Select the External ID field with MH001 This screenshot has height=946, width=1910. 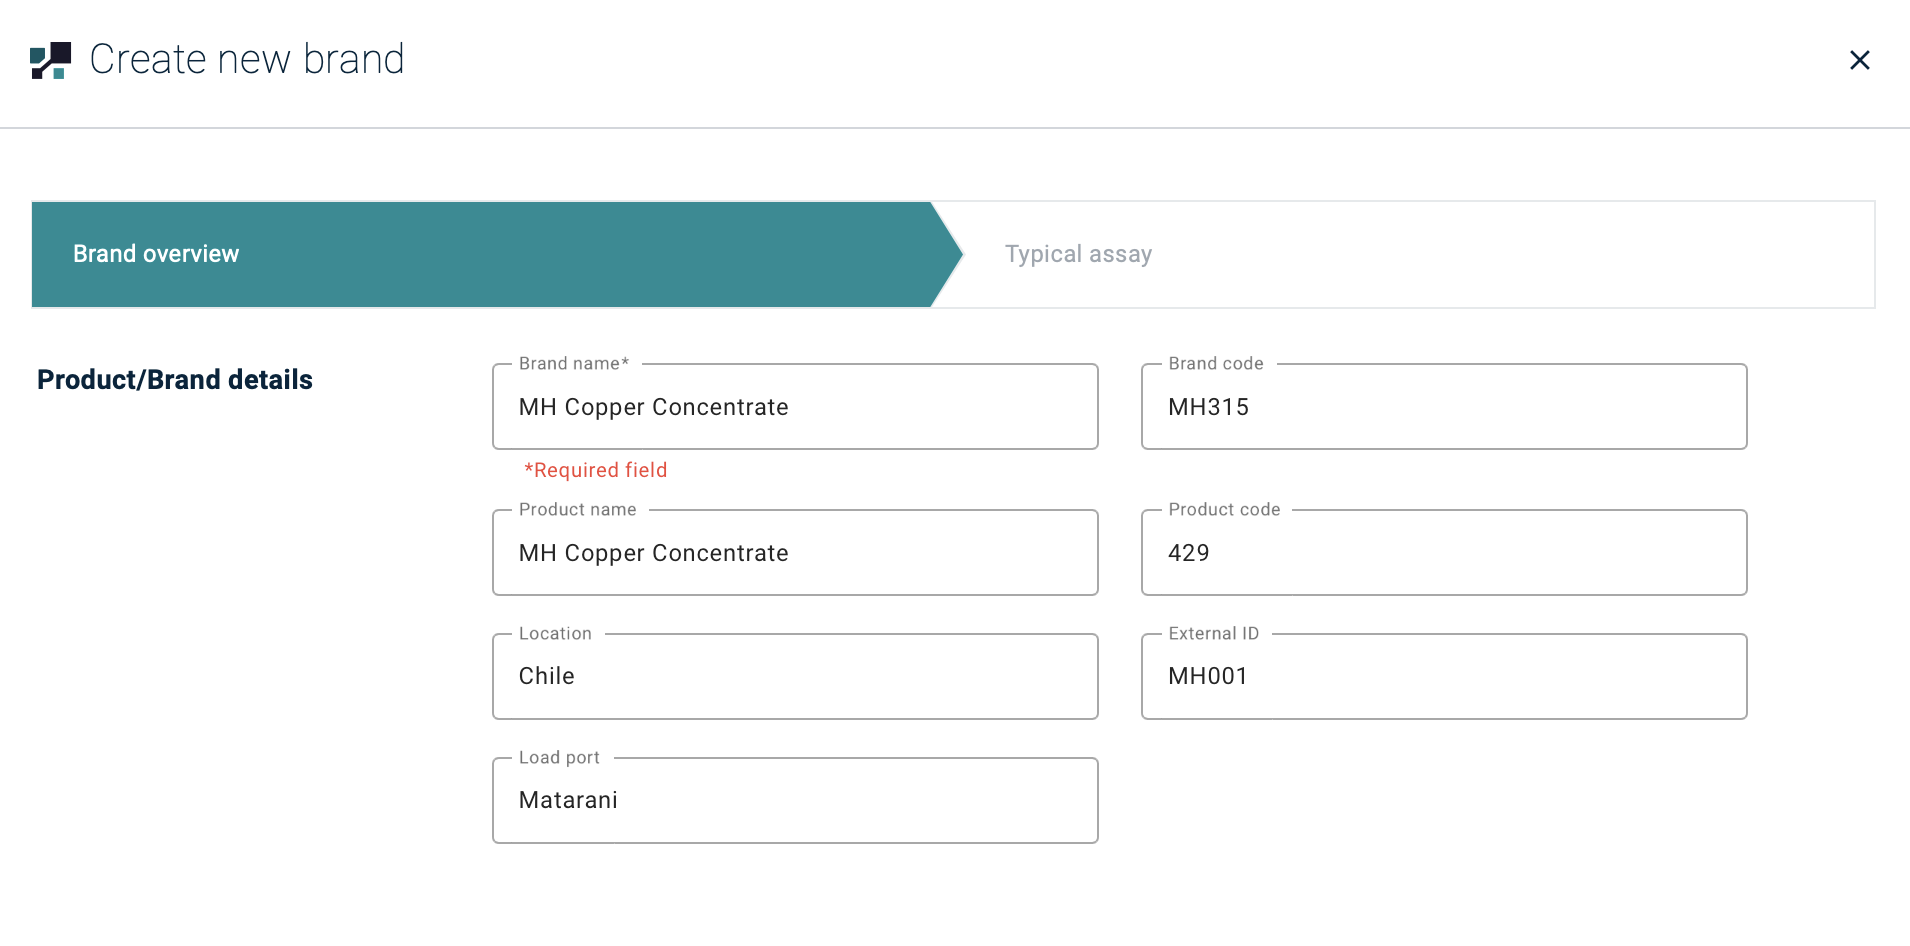point(1443,676)
